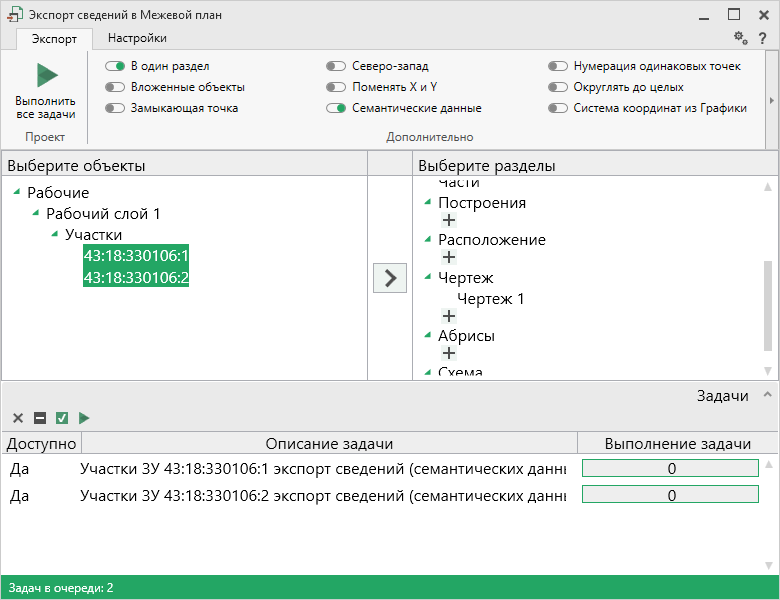This screenshot has height=600, width=780.
Task: Open the Настройки tab
Action: (x=137, y=38)
